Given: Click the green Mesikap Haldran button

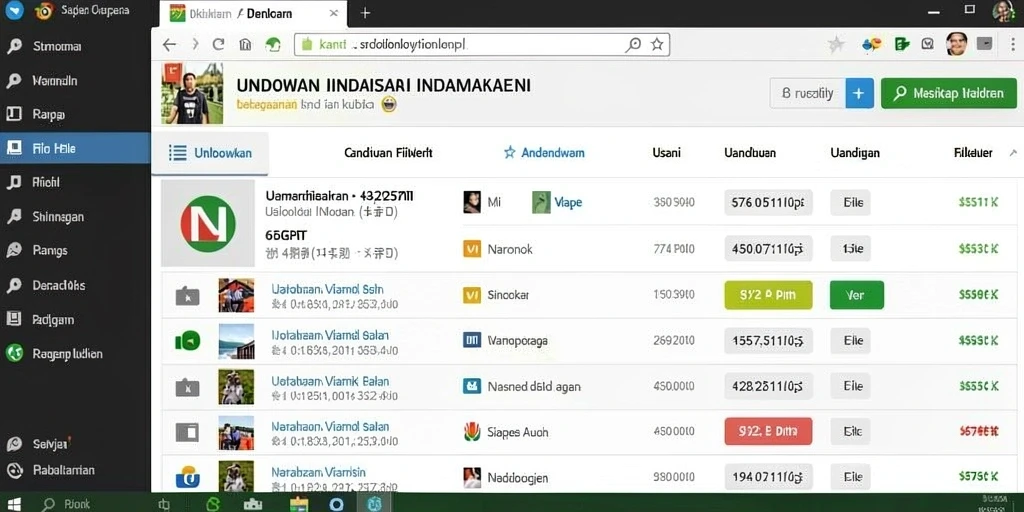Looking at the screenshot, I should pos(948,93).
